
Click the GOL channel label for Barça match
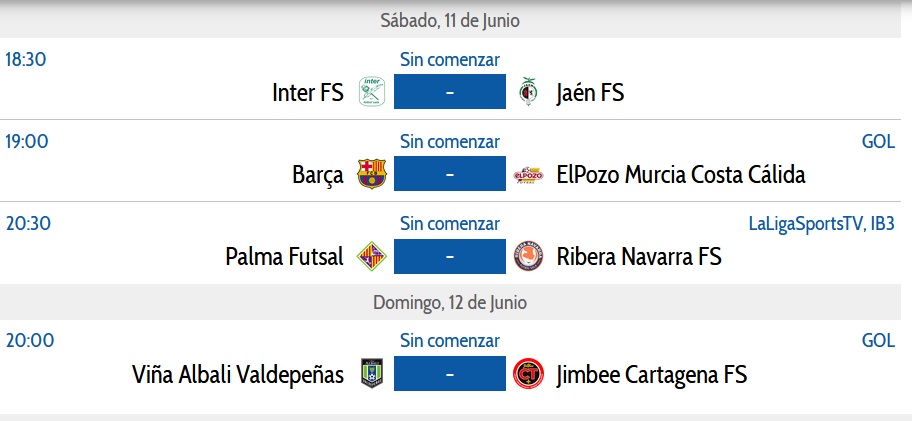[x=878, y=142]
